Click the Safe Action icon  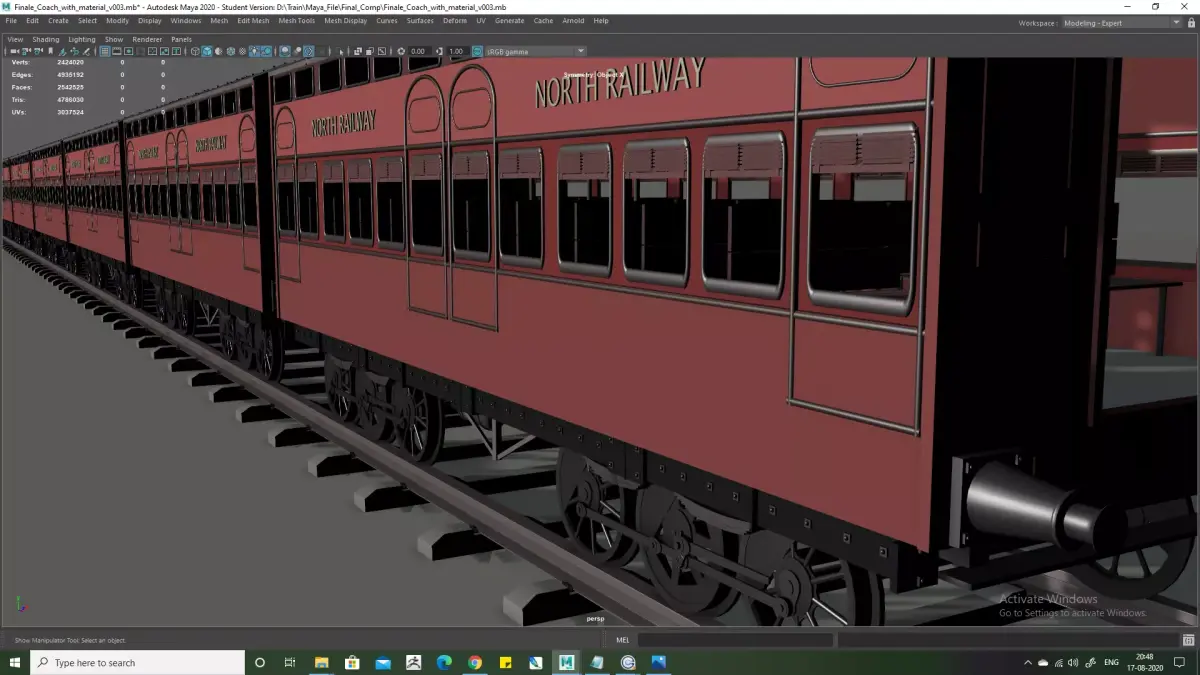pyautogui.click(x=164, y=51)
